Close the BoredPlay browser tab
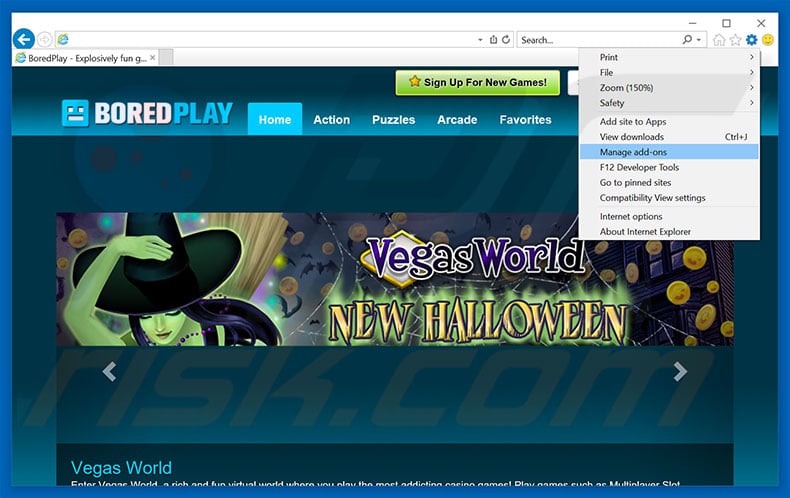 [153, 58]
